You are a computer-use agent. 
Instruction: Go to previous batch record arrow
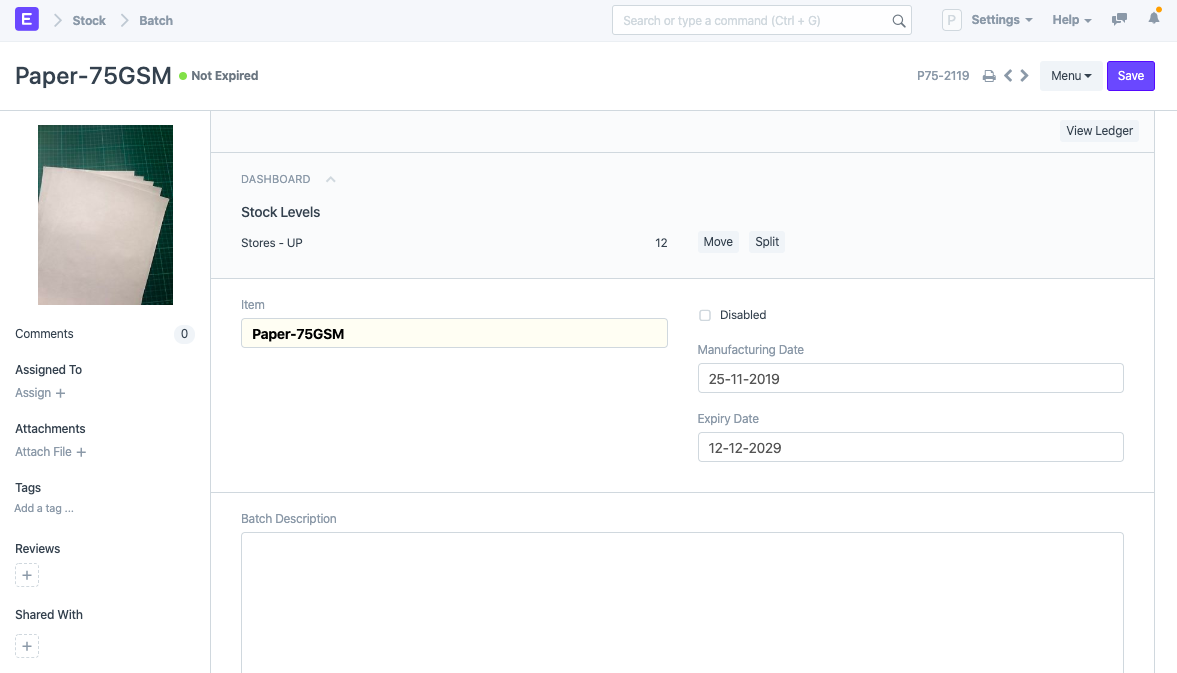tap(1008, 76)
